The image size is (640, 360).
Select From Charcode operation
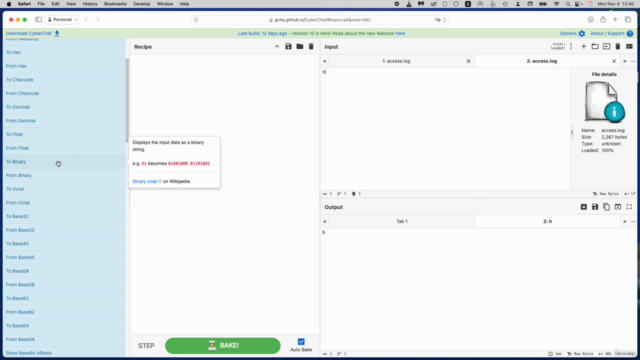coord(65,93)
